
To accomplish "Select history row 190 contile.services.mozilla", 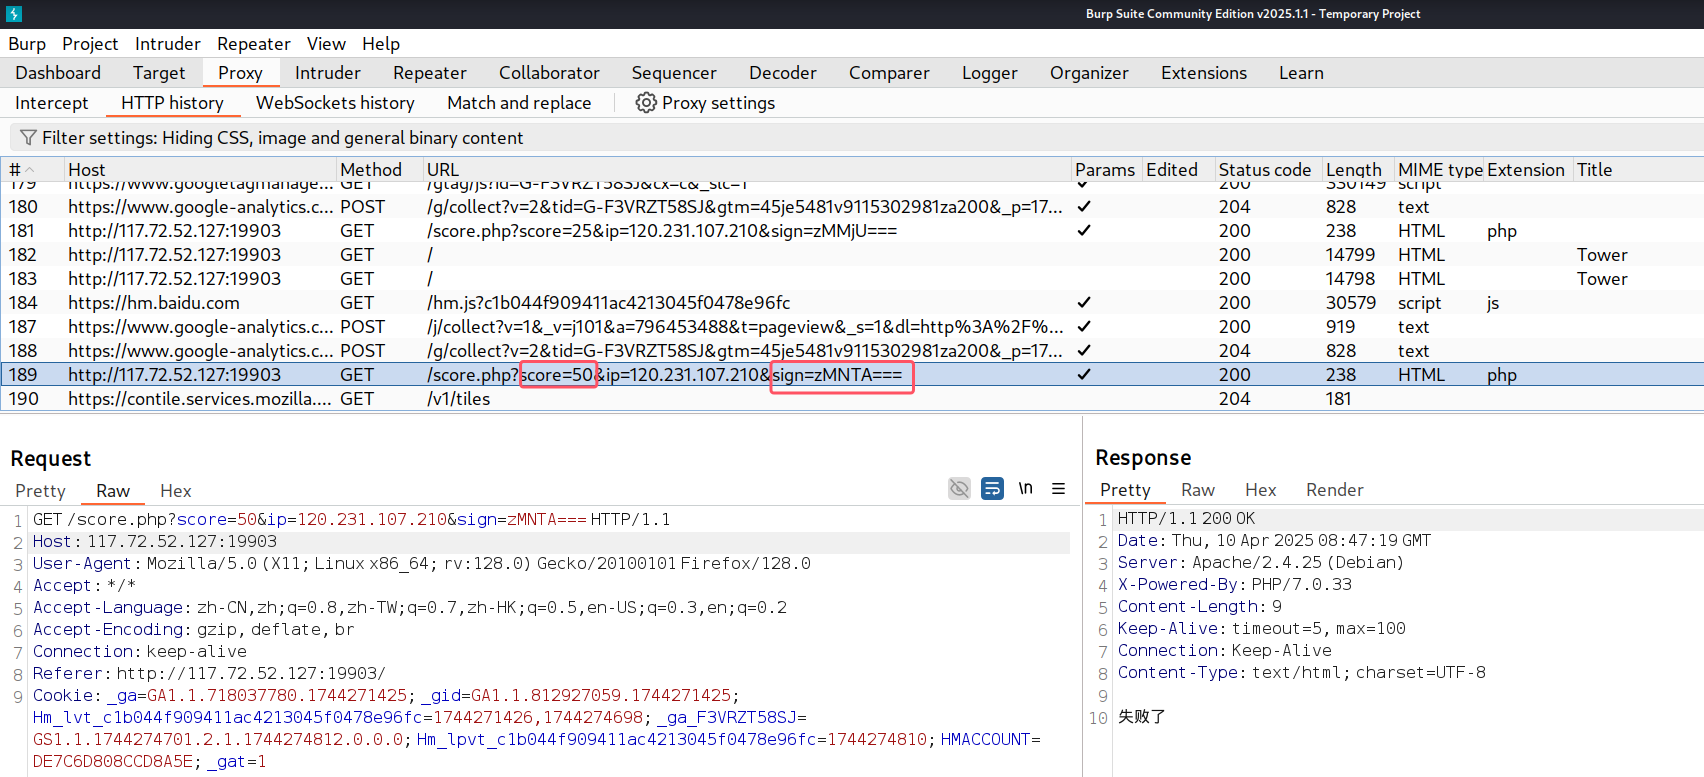I will [x=852, y=399].
